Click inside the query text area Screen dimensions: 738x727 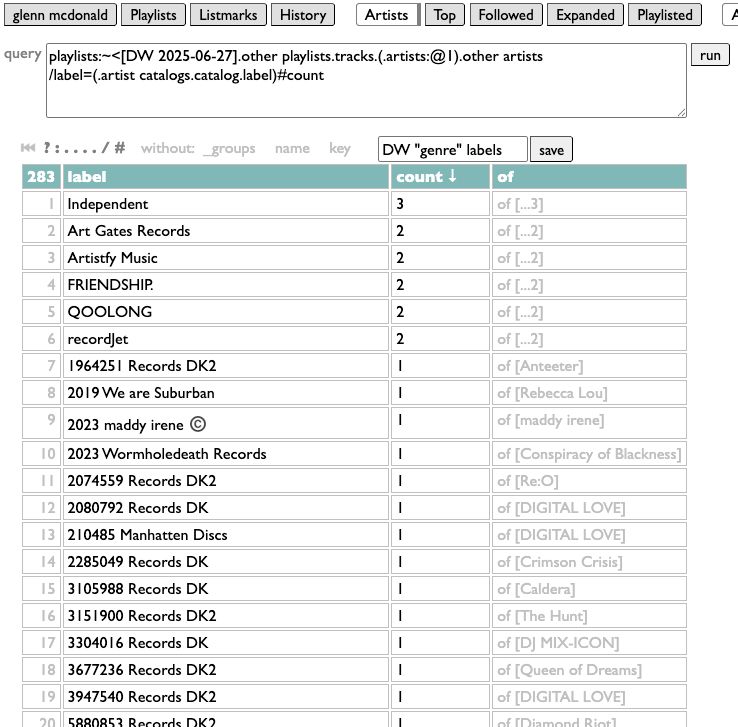point(366,80)
